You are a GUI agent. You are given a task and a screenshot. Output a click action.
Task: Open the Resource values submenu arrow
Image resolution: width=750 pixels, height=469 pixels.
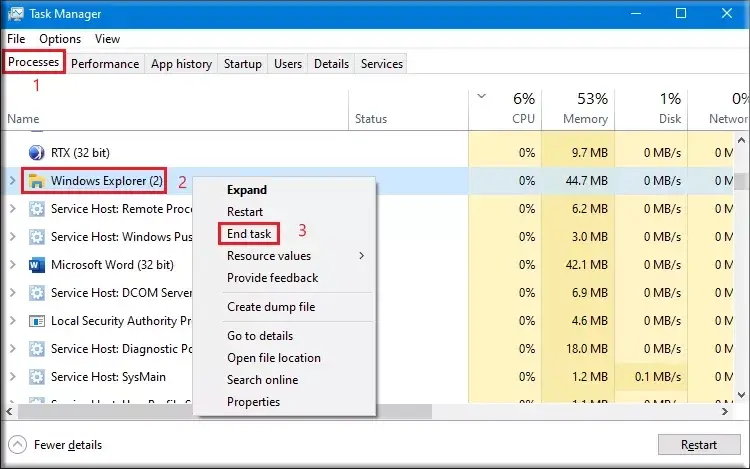[x=362, y=256]
